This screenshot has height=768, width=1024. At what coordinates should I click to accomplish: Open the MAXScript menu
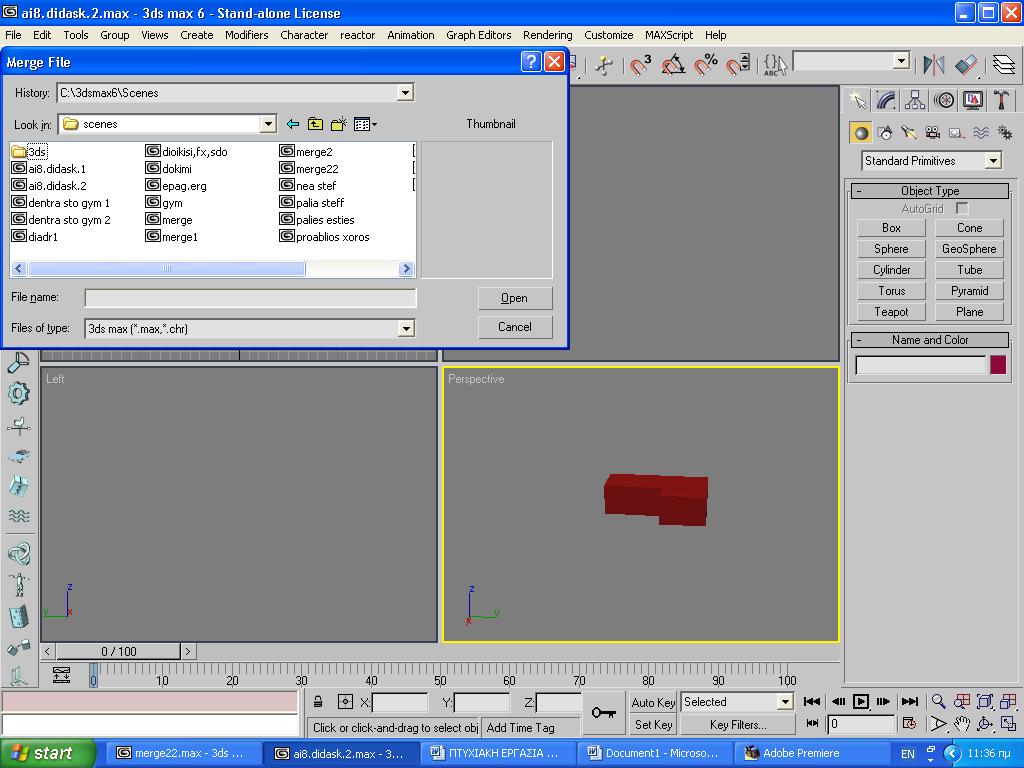pos(669,35)
